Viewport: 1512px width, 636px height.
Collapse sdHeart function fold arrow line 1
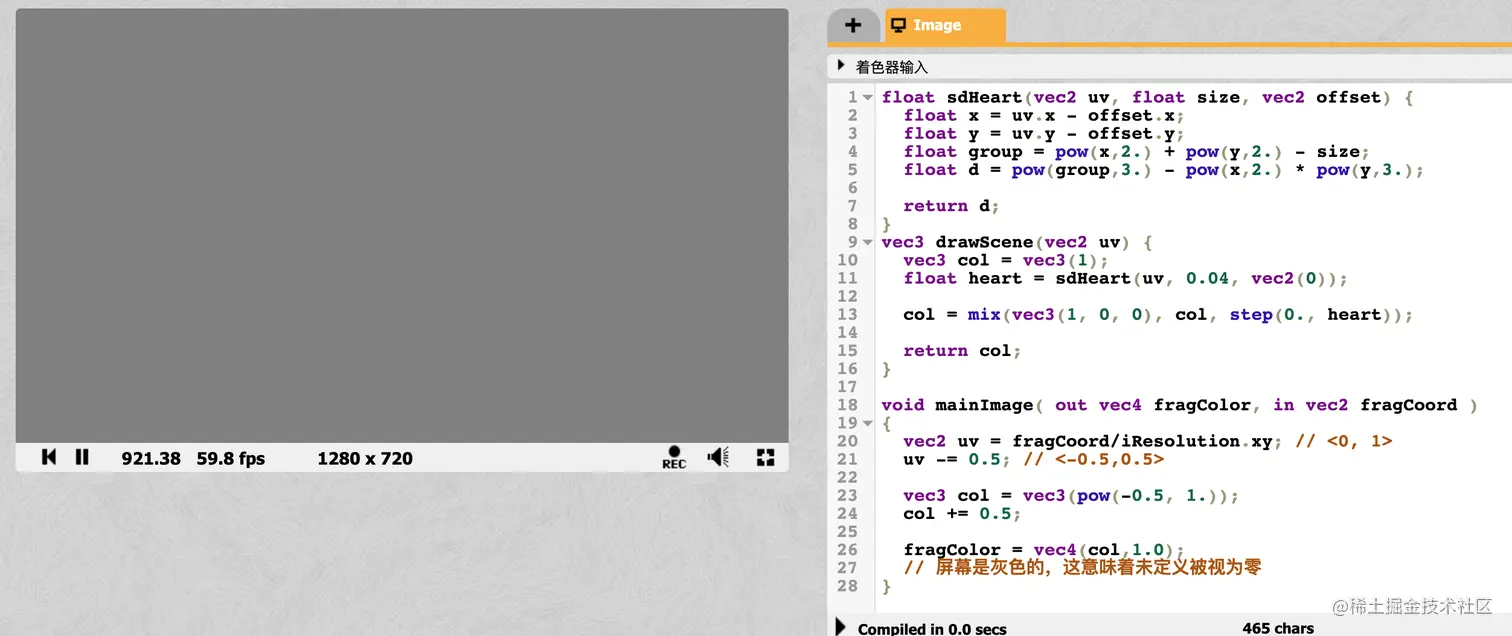tap(867, 98)
